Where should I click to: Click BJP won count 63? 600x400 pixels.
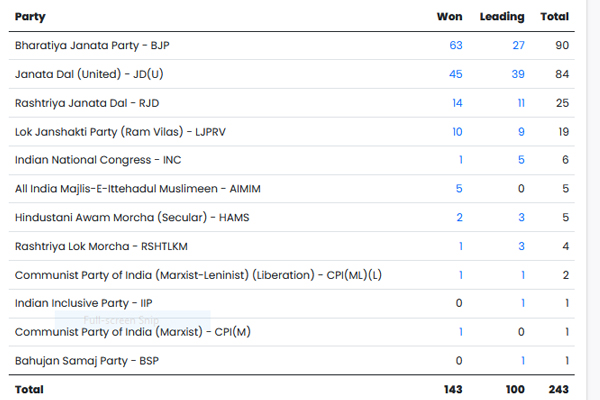click(456, 46)
